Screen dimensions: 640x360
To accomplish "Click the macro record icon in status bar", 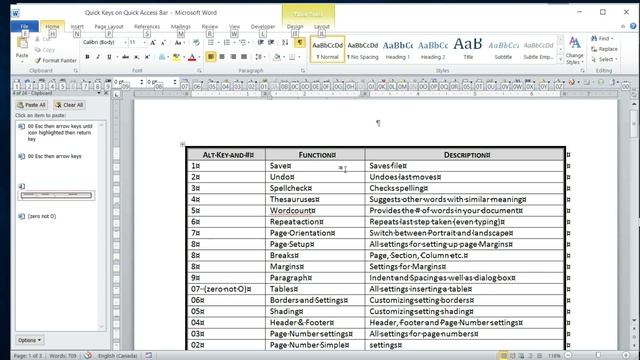I will 149,356.
